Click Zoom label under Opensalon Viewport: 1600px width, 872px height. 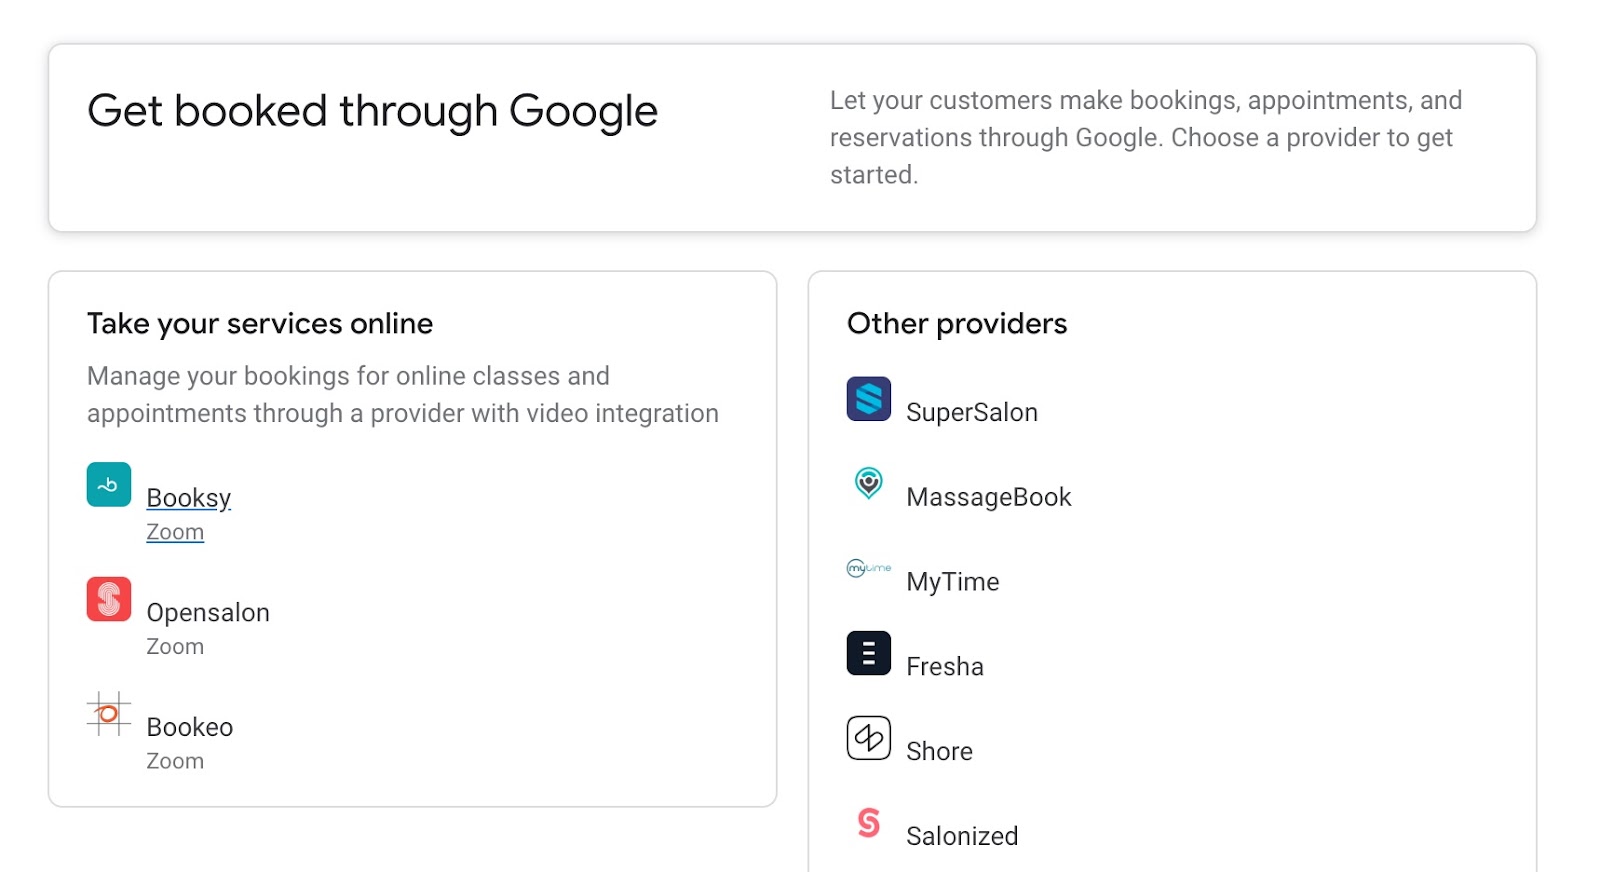175,647
